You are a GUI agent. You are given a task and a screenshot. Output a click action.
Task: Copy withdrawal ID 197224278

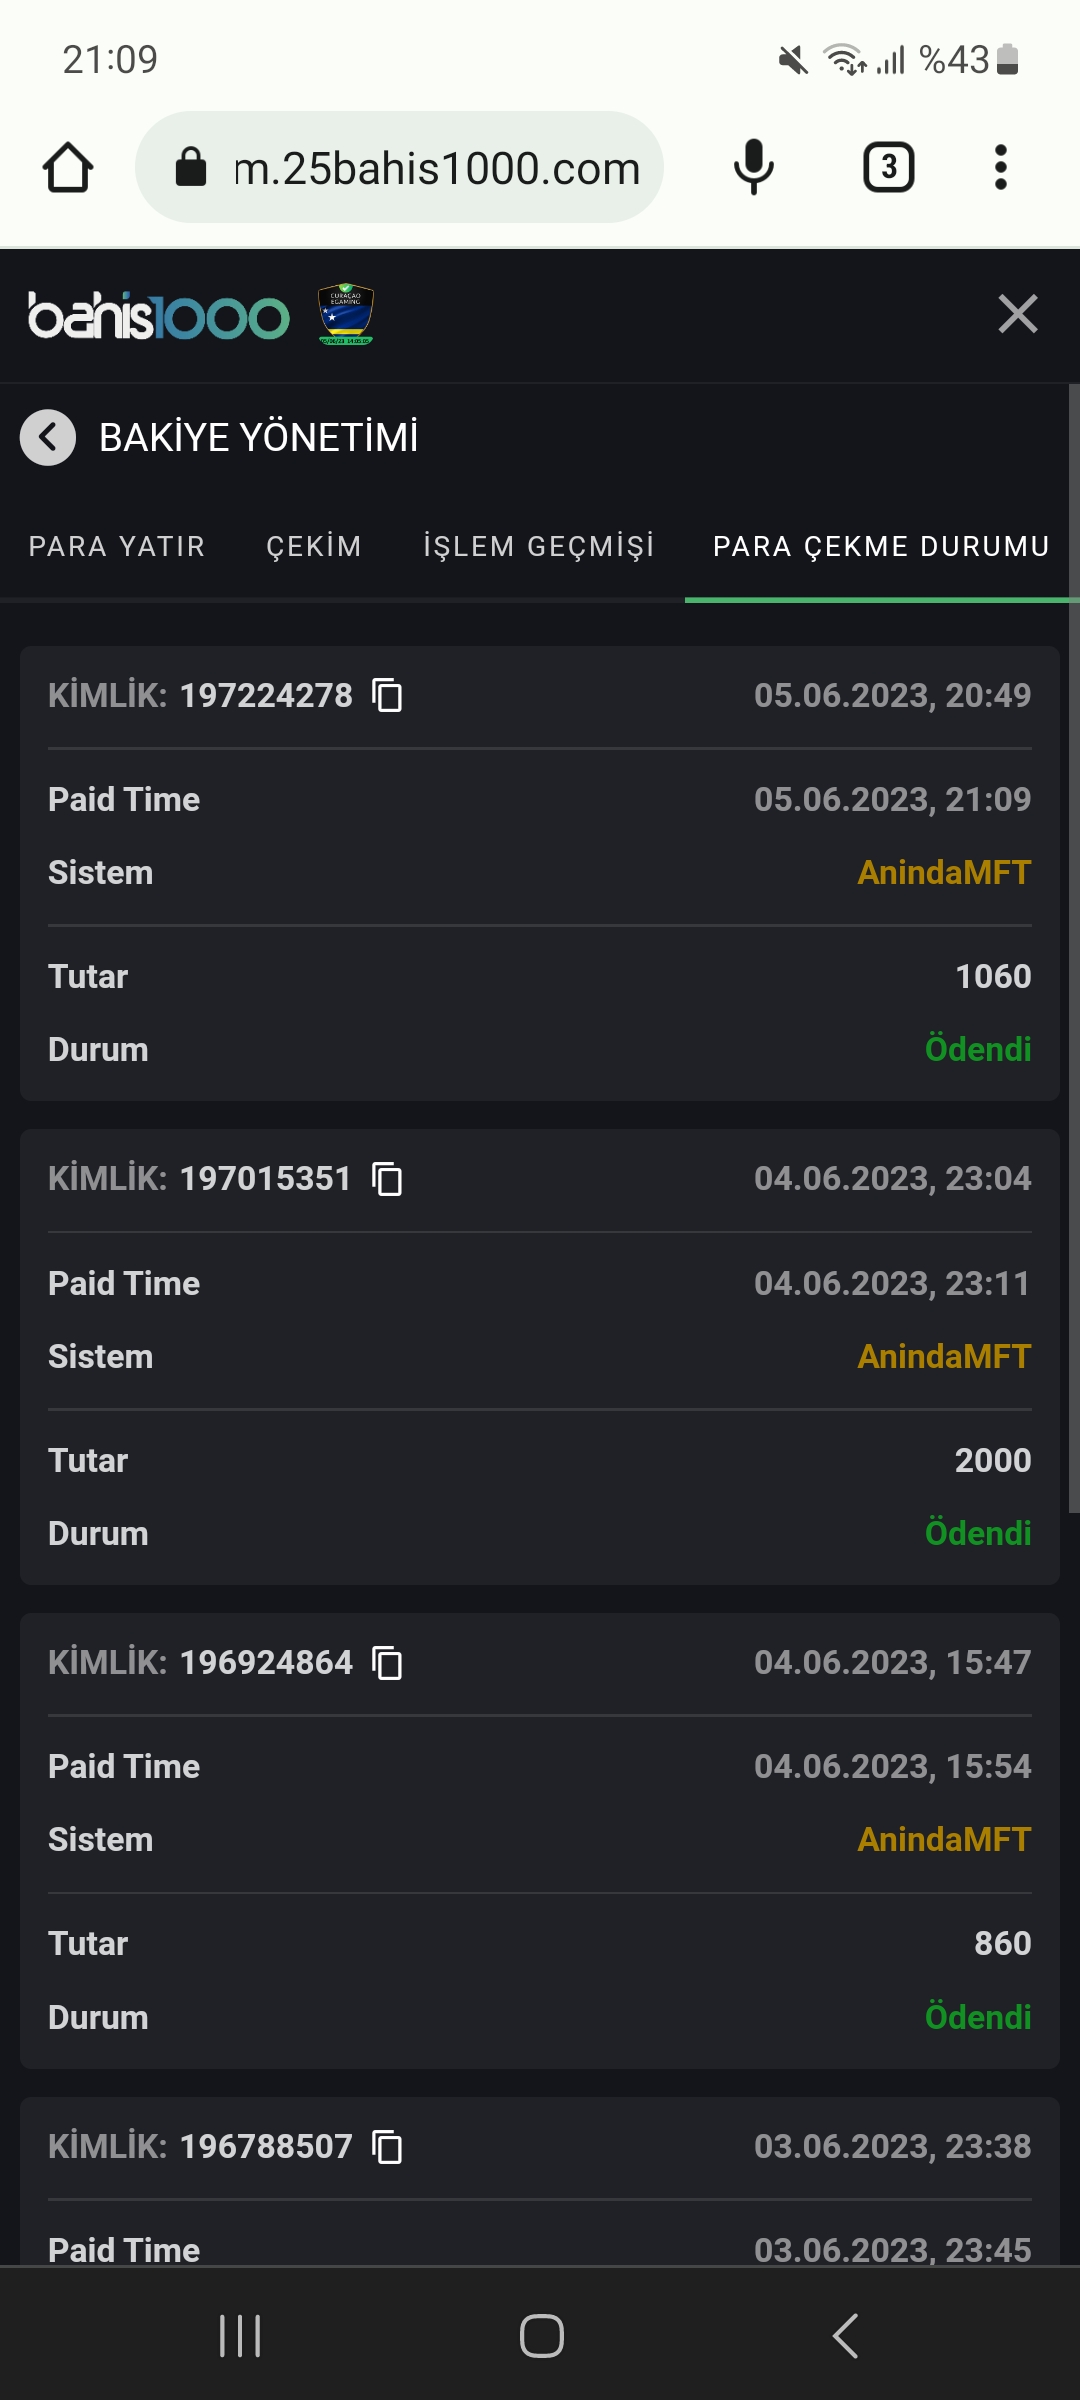(387, 695)
